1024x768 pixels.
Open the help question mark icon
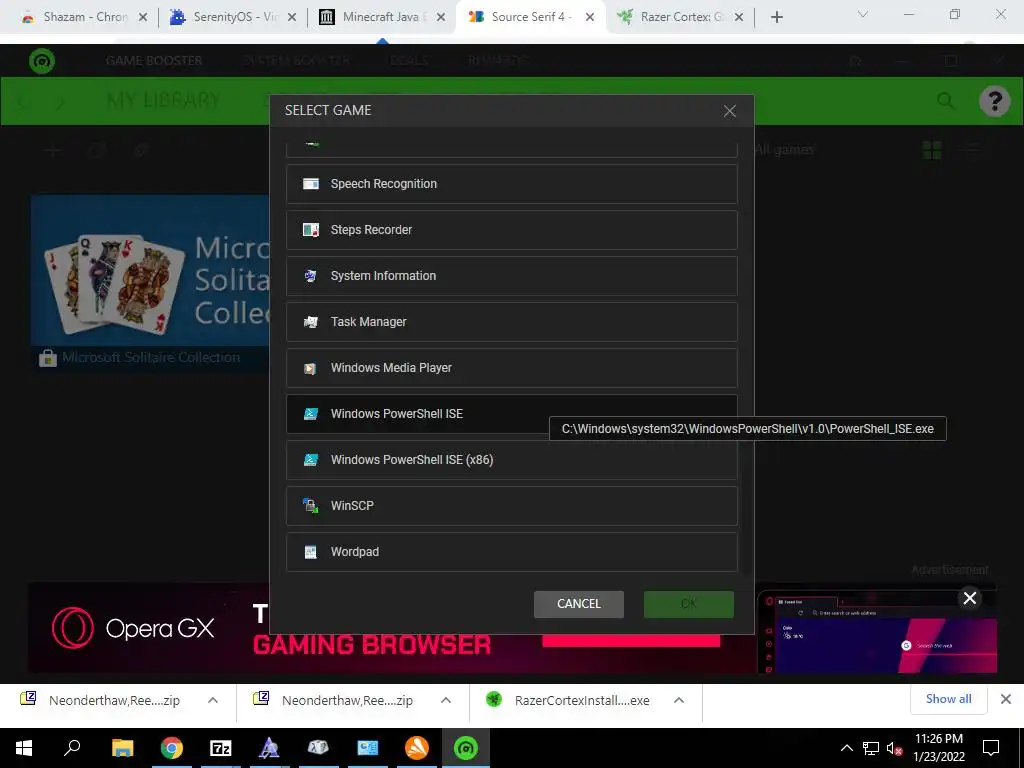995,101
